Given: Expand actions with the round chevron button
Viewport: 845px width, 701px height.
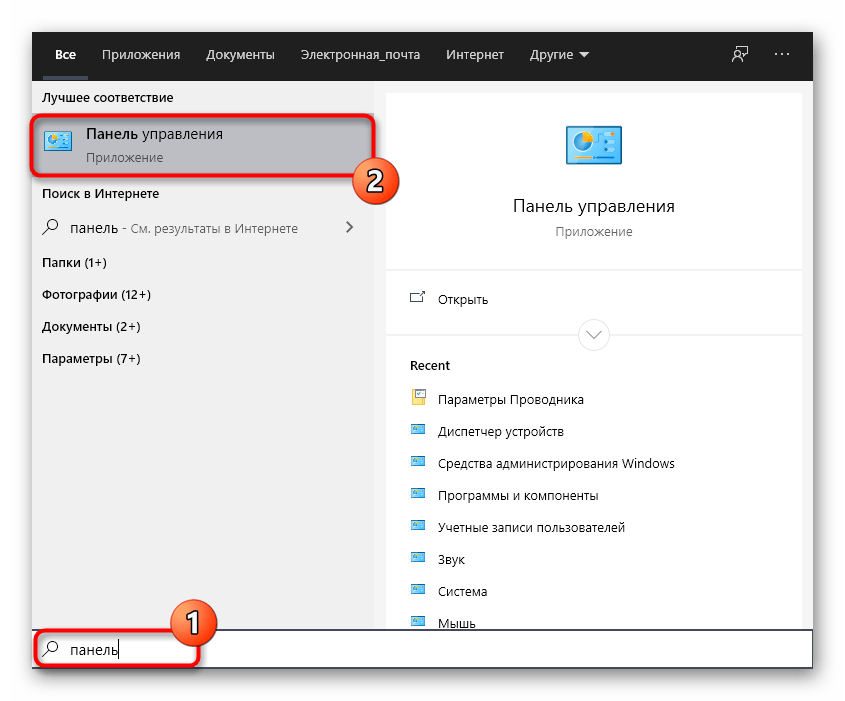Looking at the screenshot, I should [x=593, y=333].
